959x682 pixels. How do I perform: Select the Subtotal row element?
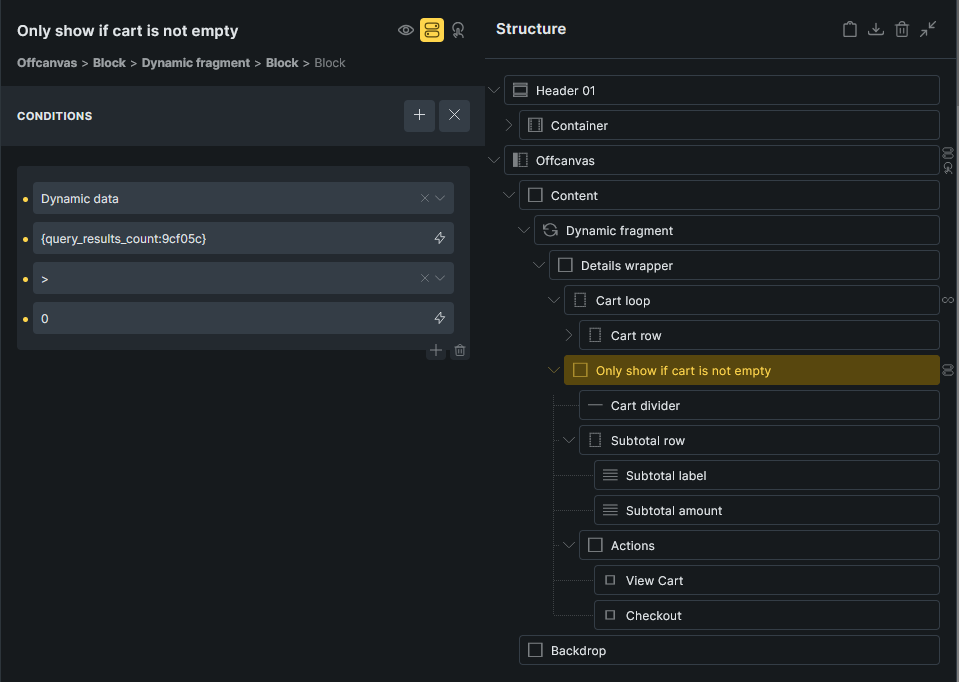(x=759, y=440)
